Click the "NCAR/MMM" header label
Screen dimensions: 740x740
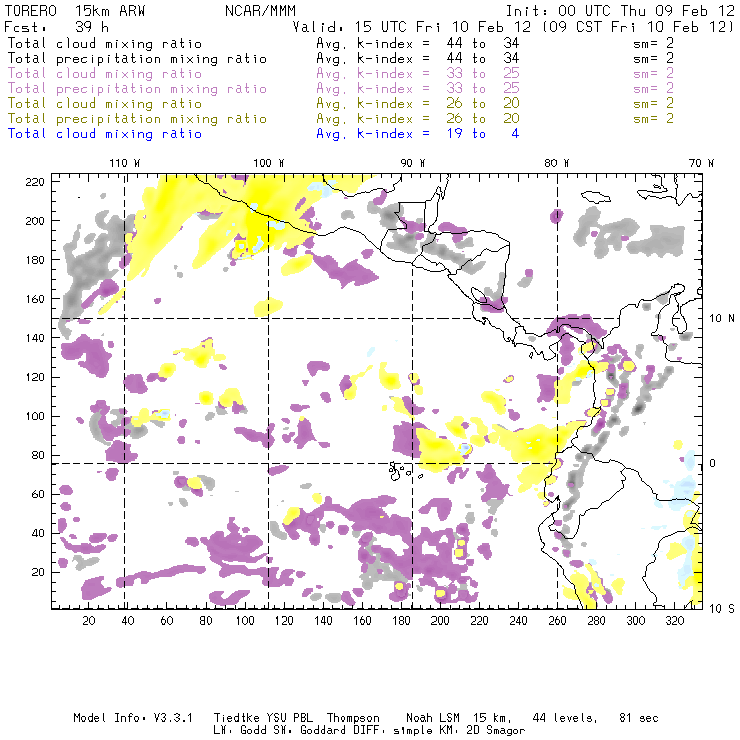tap(261, 11)
